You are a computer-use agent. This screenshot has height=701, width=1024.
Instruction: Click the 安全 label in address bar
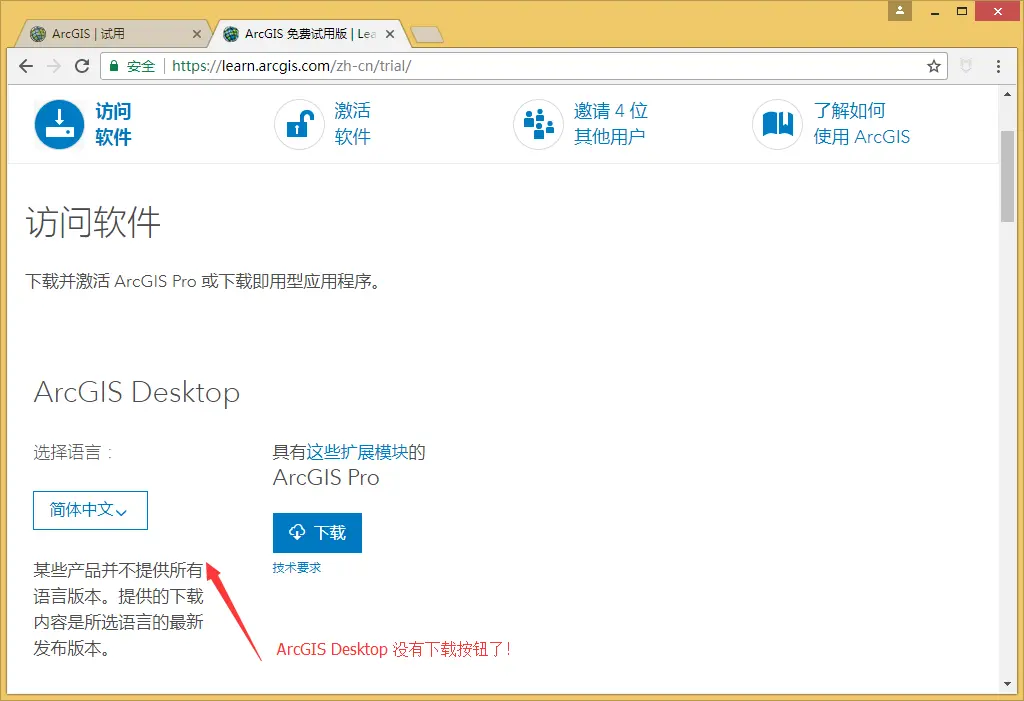pos(141,66)
